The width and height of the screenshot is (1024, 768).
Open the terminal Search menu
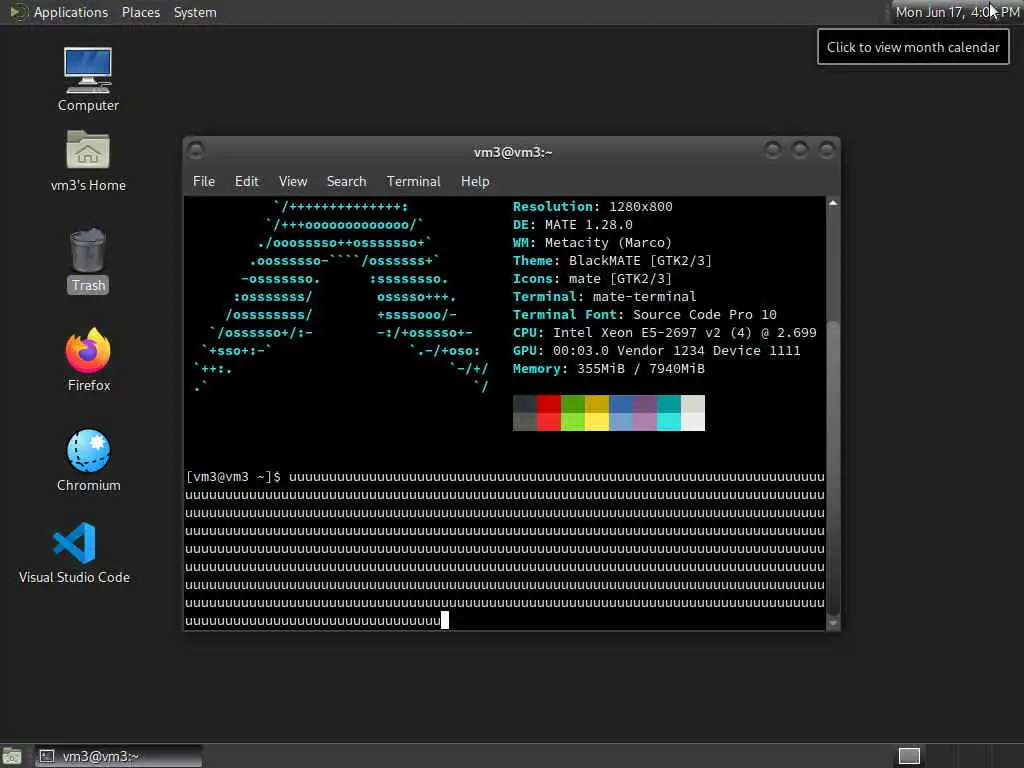(x=346, y=182)
